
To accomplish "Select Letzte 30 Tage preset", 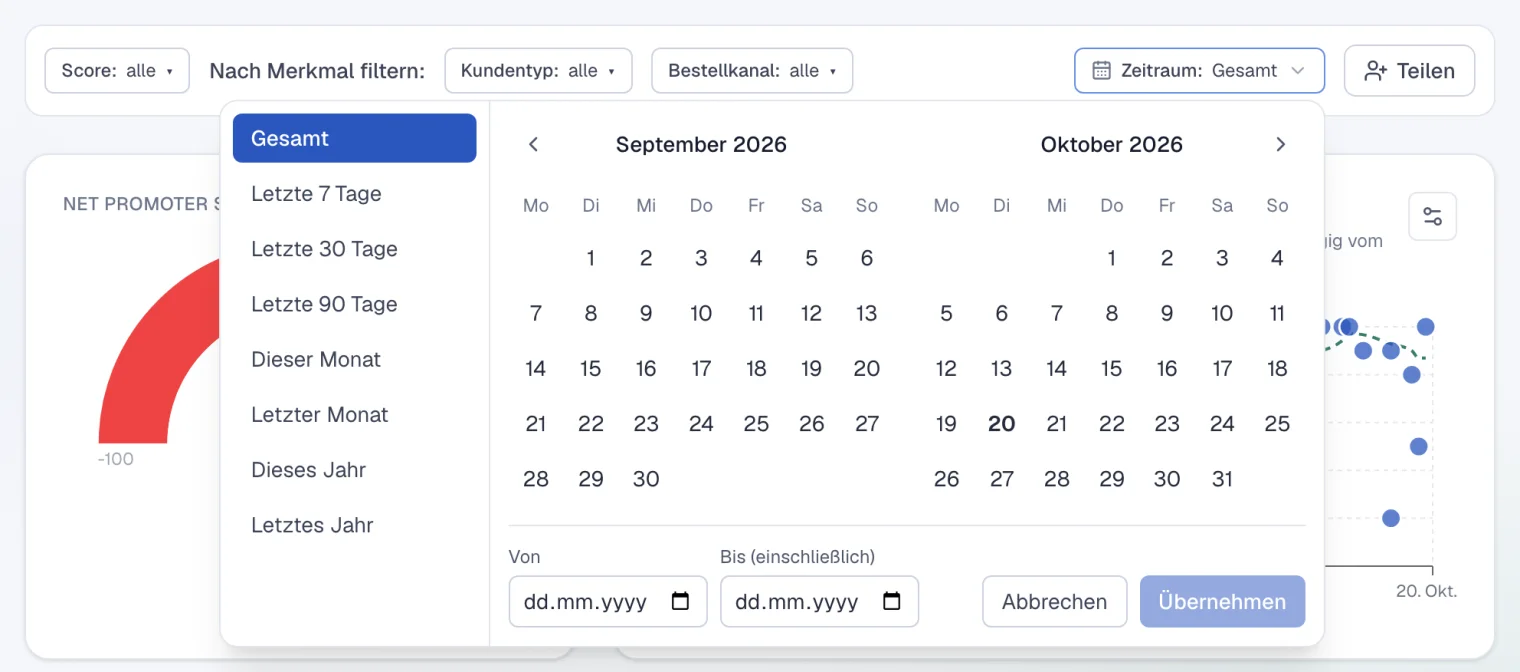I will click(354, 249).
